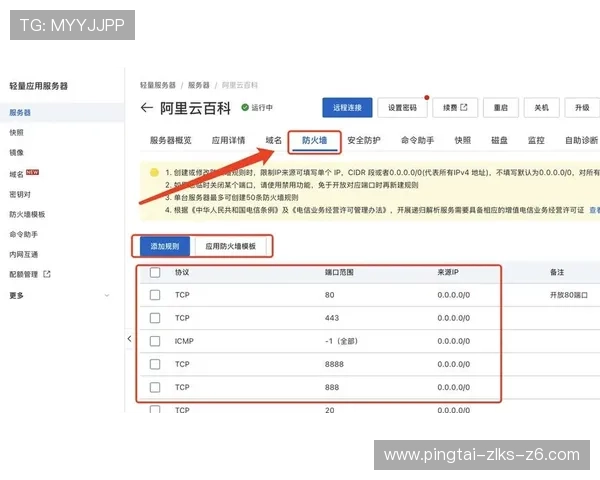Click the 续费 button
This screenshot has width=600, height=480.
[x=455, y=108]
